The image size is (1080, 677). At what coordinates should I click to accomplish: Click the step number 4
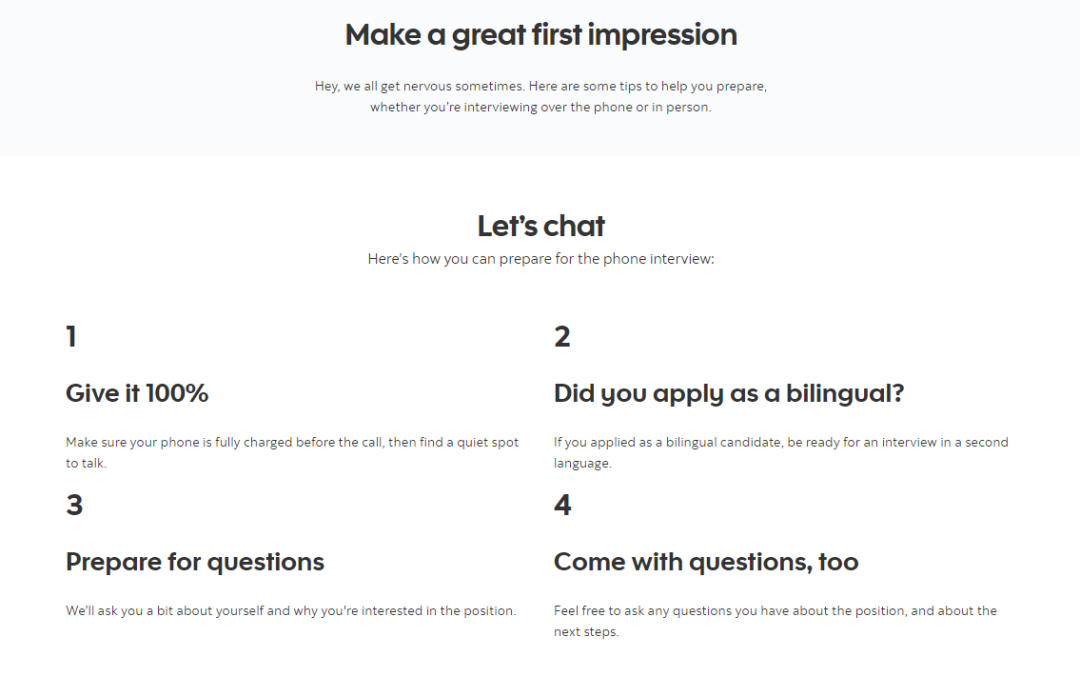tap(563, 505)
